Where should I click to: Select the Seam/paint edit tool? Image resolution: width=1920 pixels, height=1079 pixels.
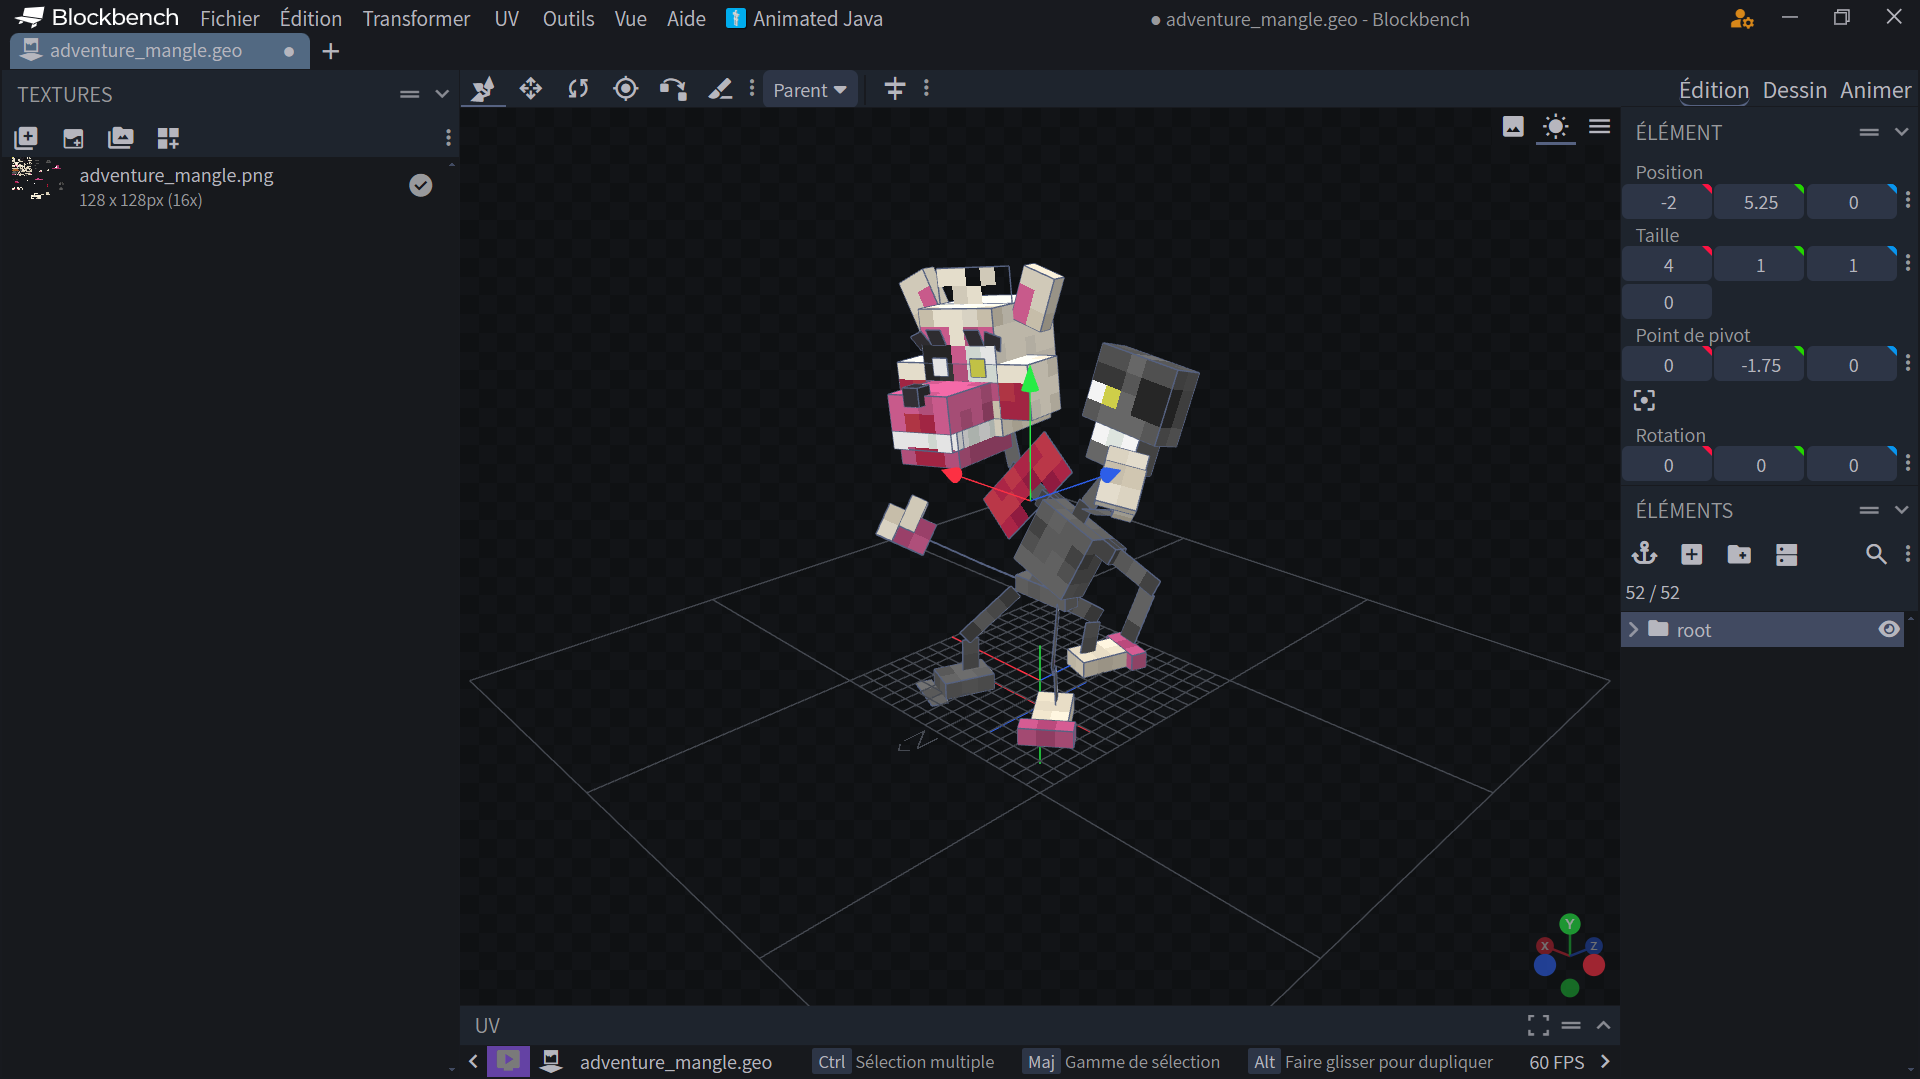pos(720,90)
